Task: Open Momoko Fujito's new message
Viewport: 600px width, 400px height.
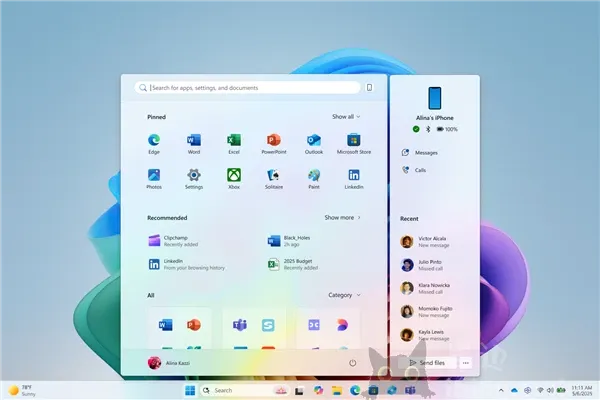Action: [426, 312]
